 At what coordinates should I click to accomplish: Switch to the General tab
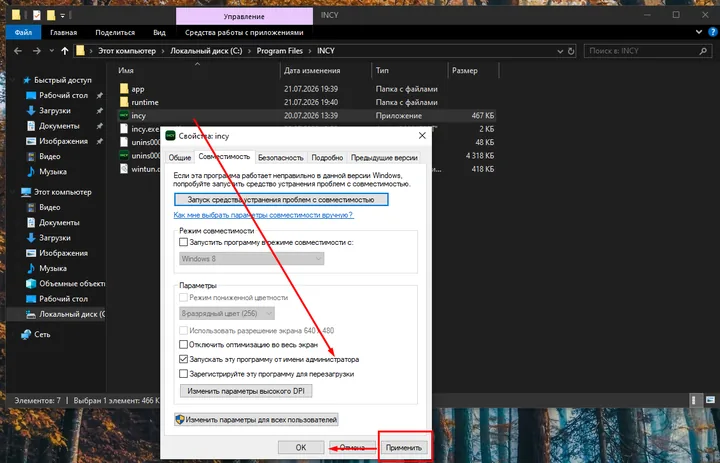pyautogui.click(x=180, y=158)
